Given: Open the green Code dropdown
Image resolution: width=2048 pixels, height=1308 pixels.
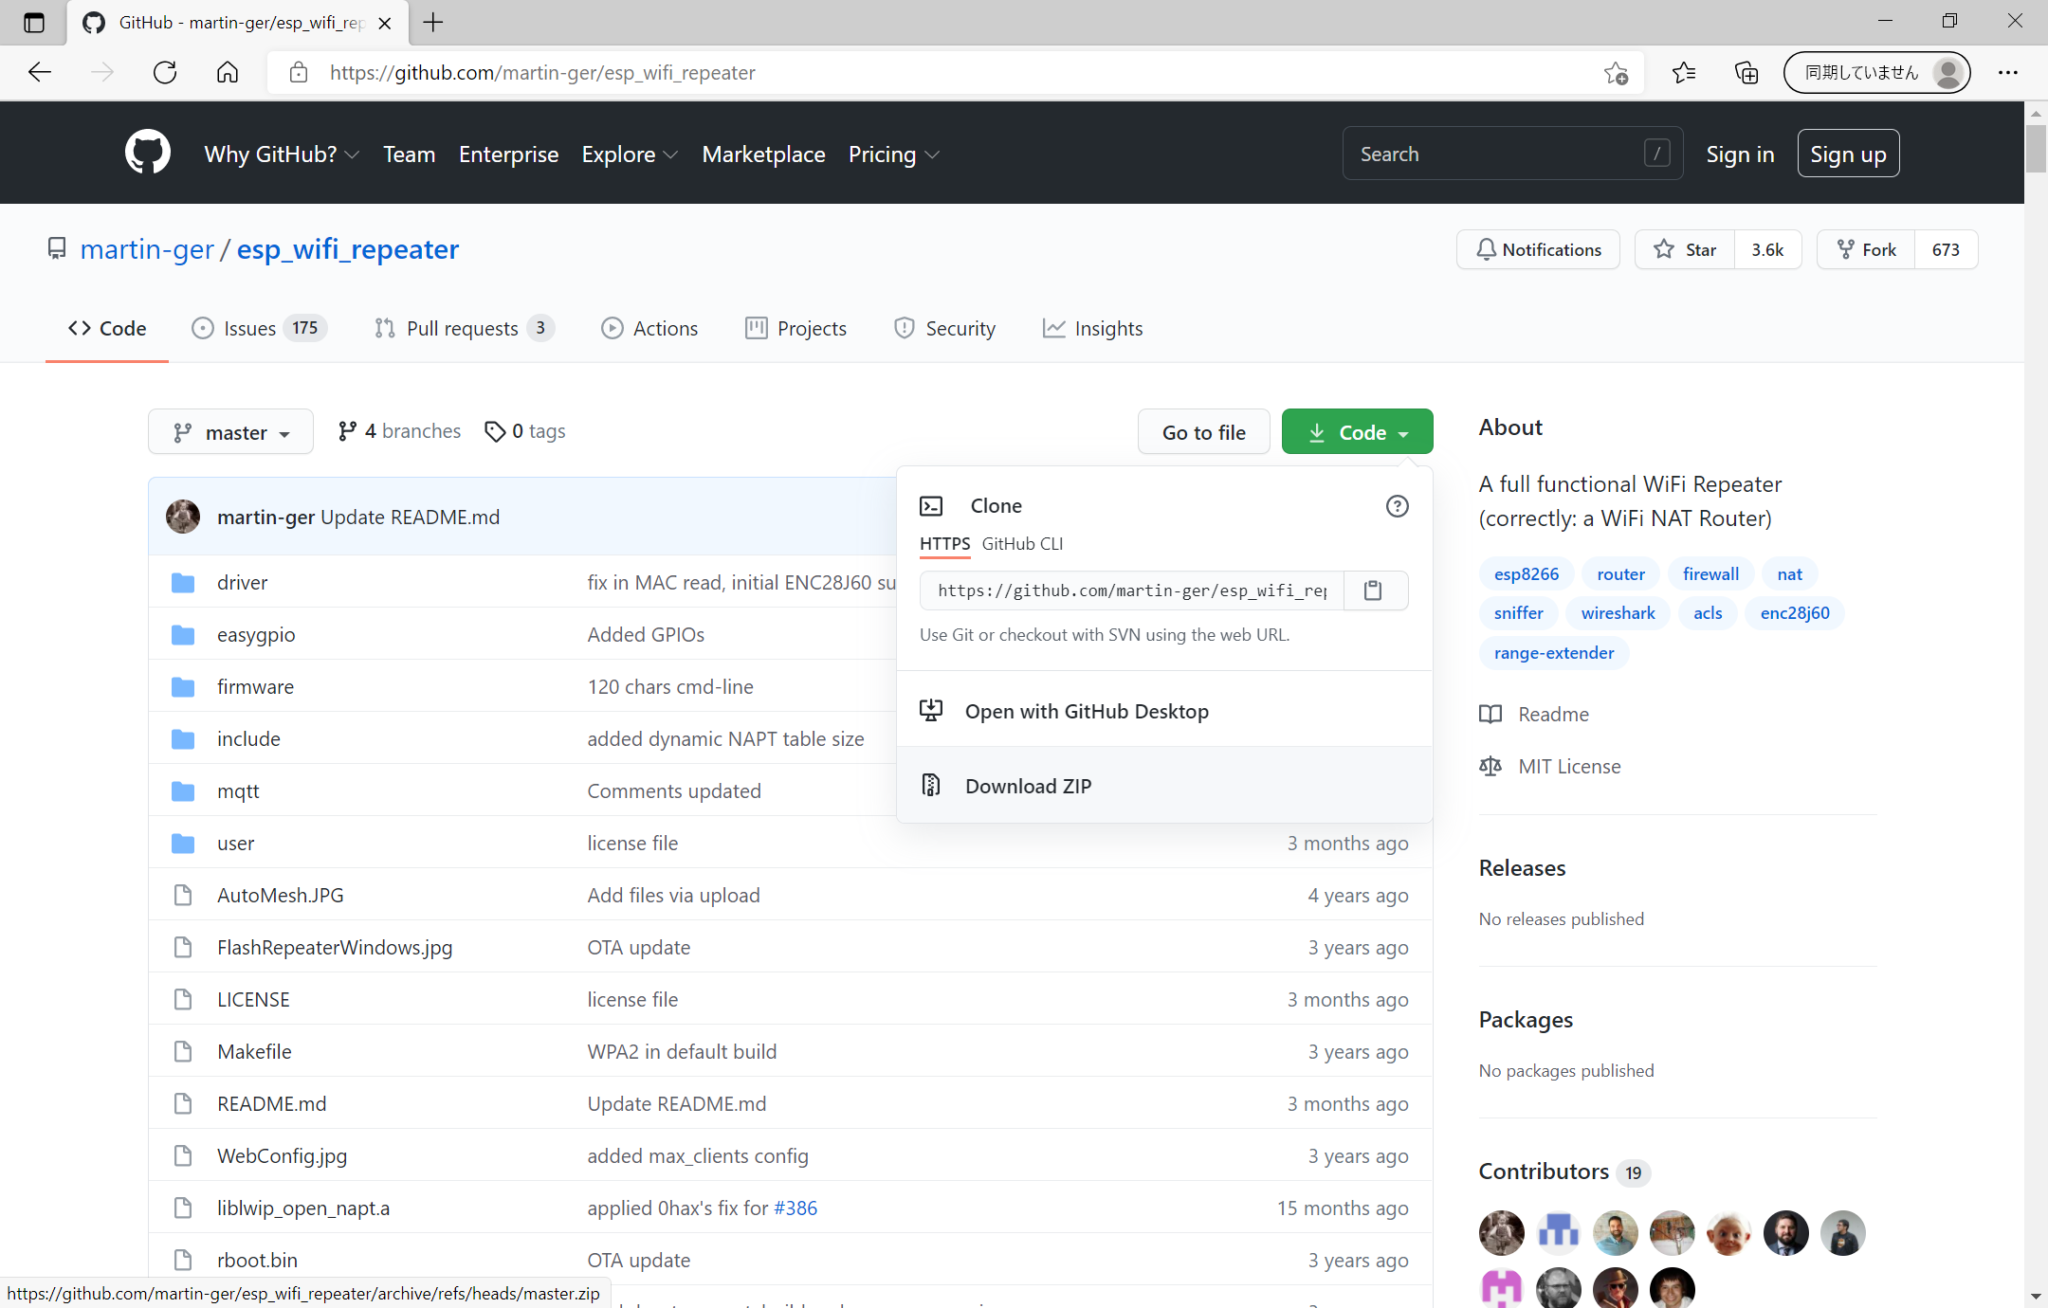Looking at the screenshot, I should (1356, 431).
